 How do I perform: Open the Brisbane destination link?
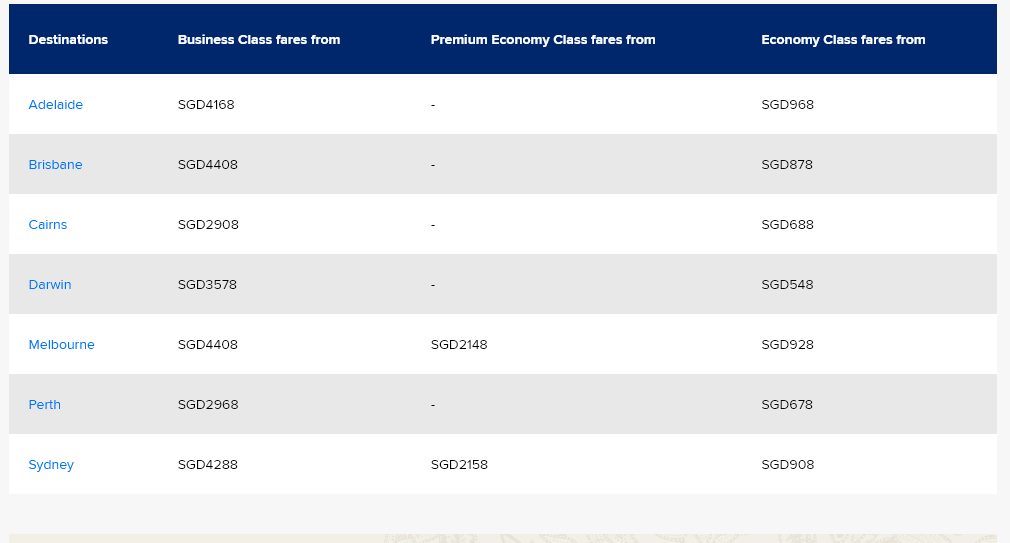(x=56, y=165)
